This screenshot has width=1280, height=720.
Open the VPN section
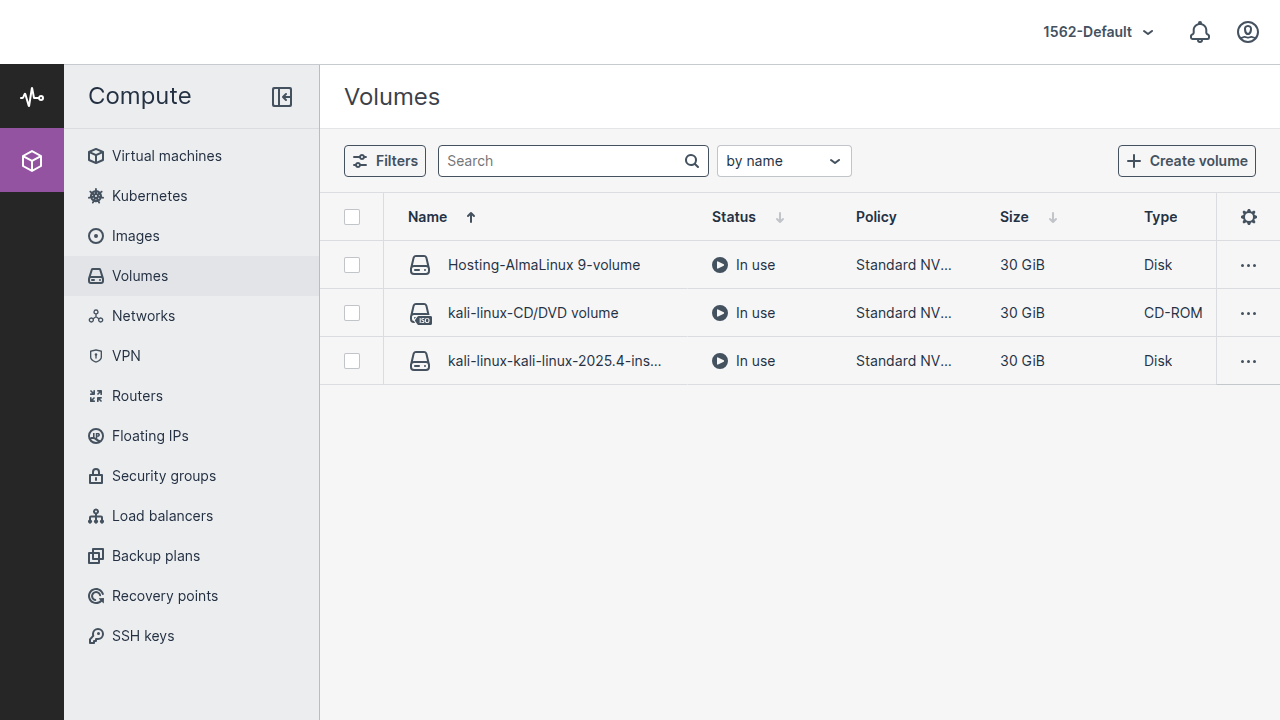pos(192,356)
